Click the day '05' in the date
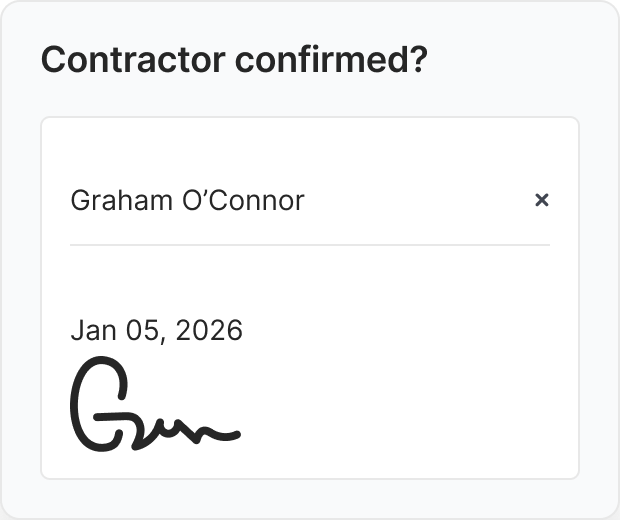This screenshot has height=520, width=620. point(140,331)
